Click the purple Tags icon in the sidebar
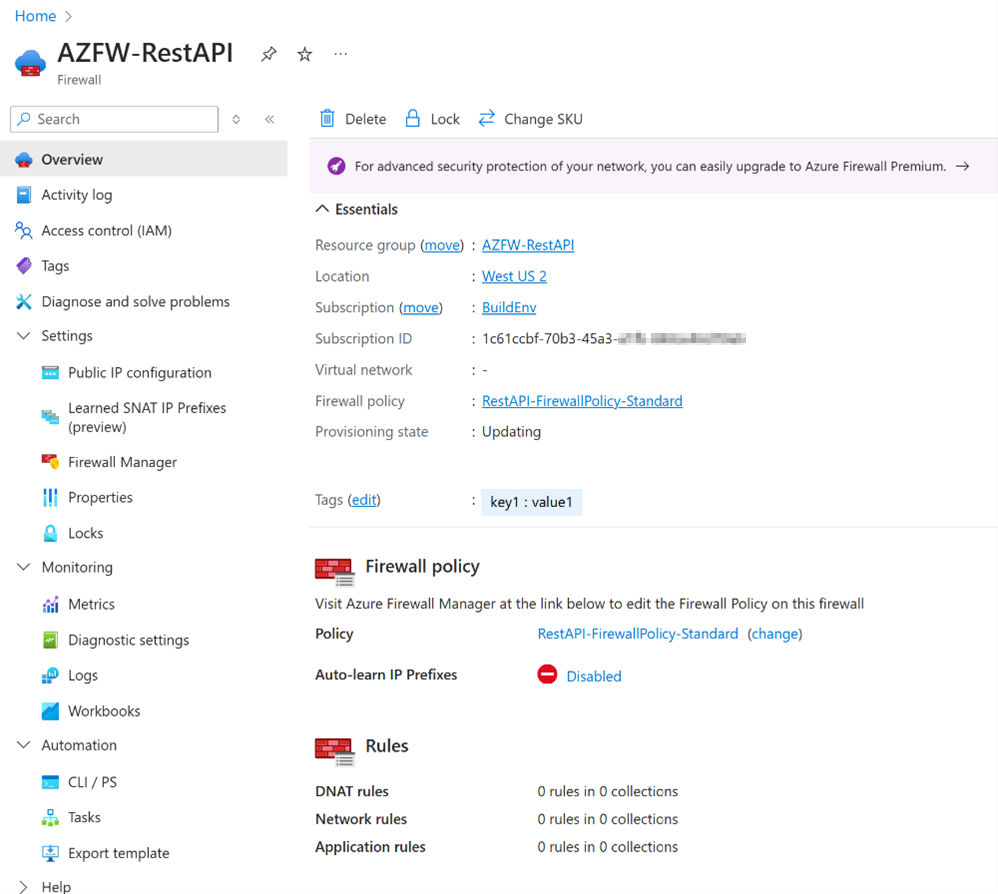This screenshot has height=894, width=998. pyautogui.click(x=24, y=265)
